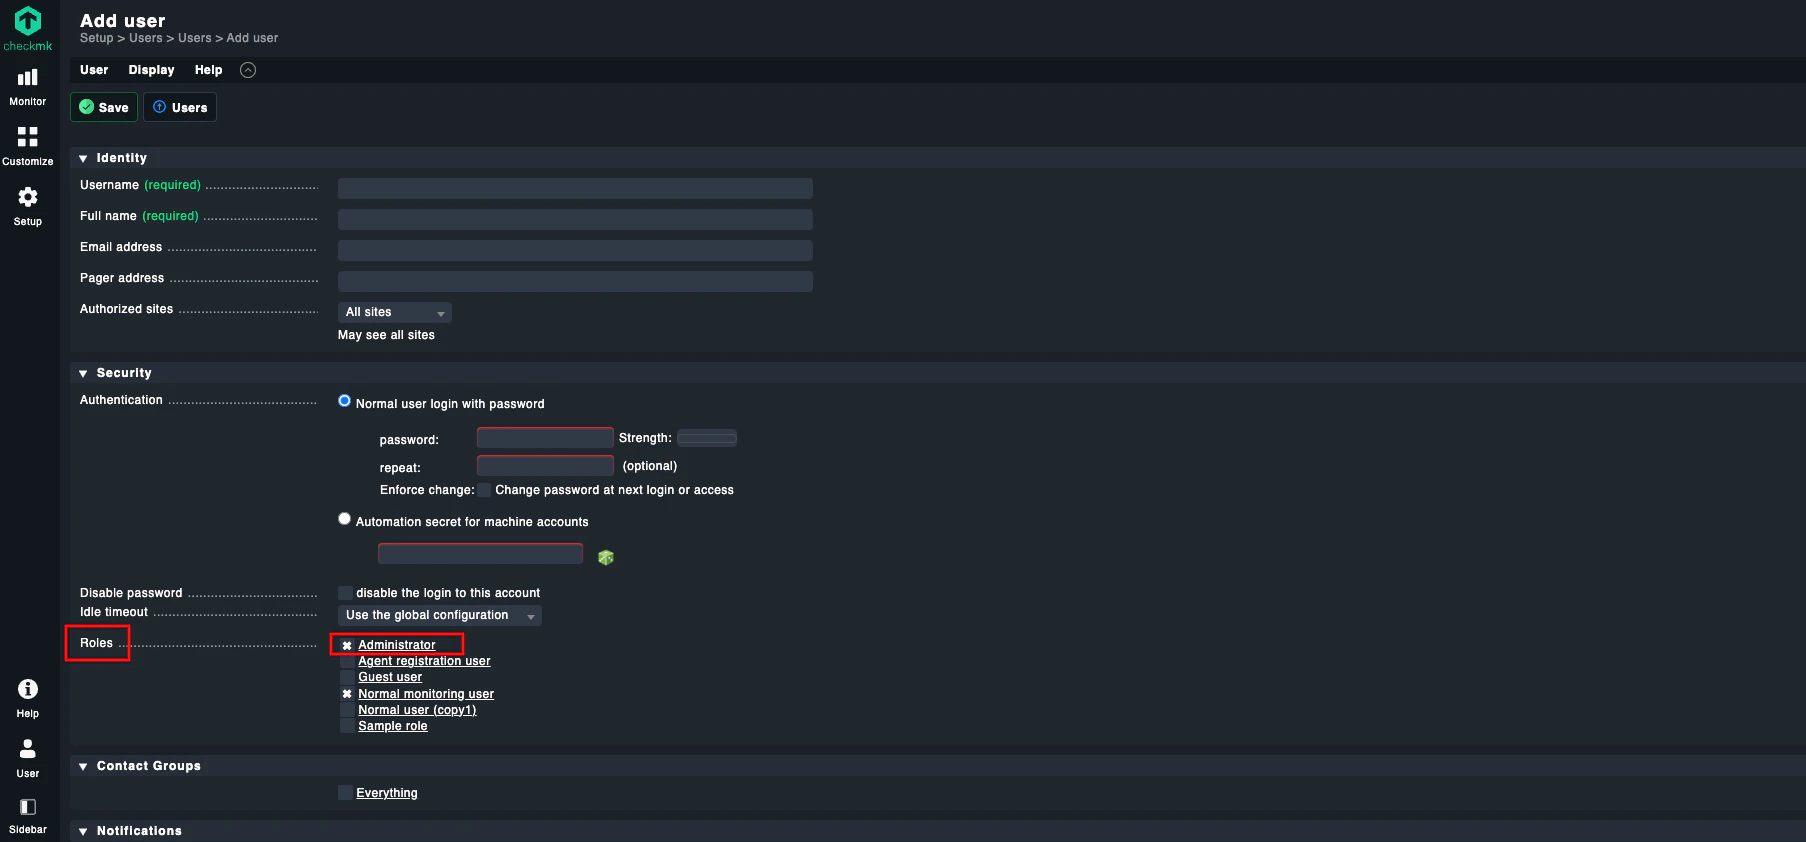1806x842 pixels.
Task: Open the Help info icon in sidebar
Action: coord(28,689)
